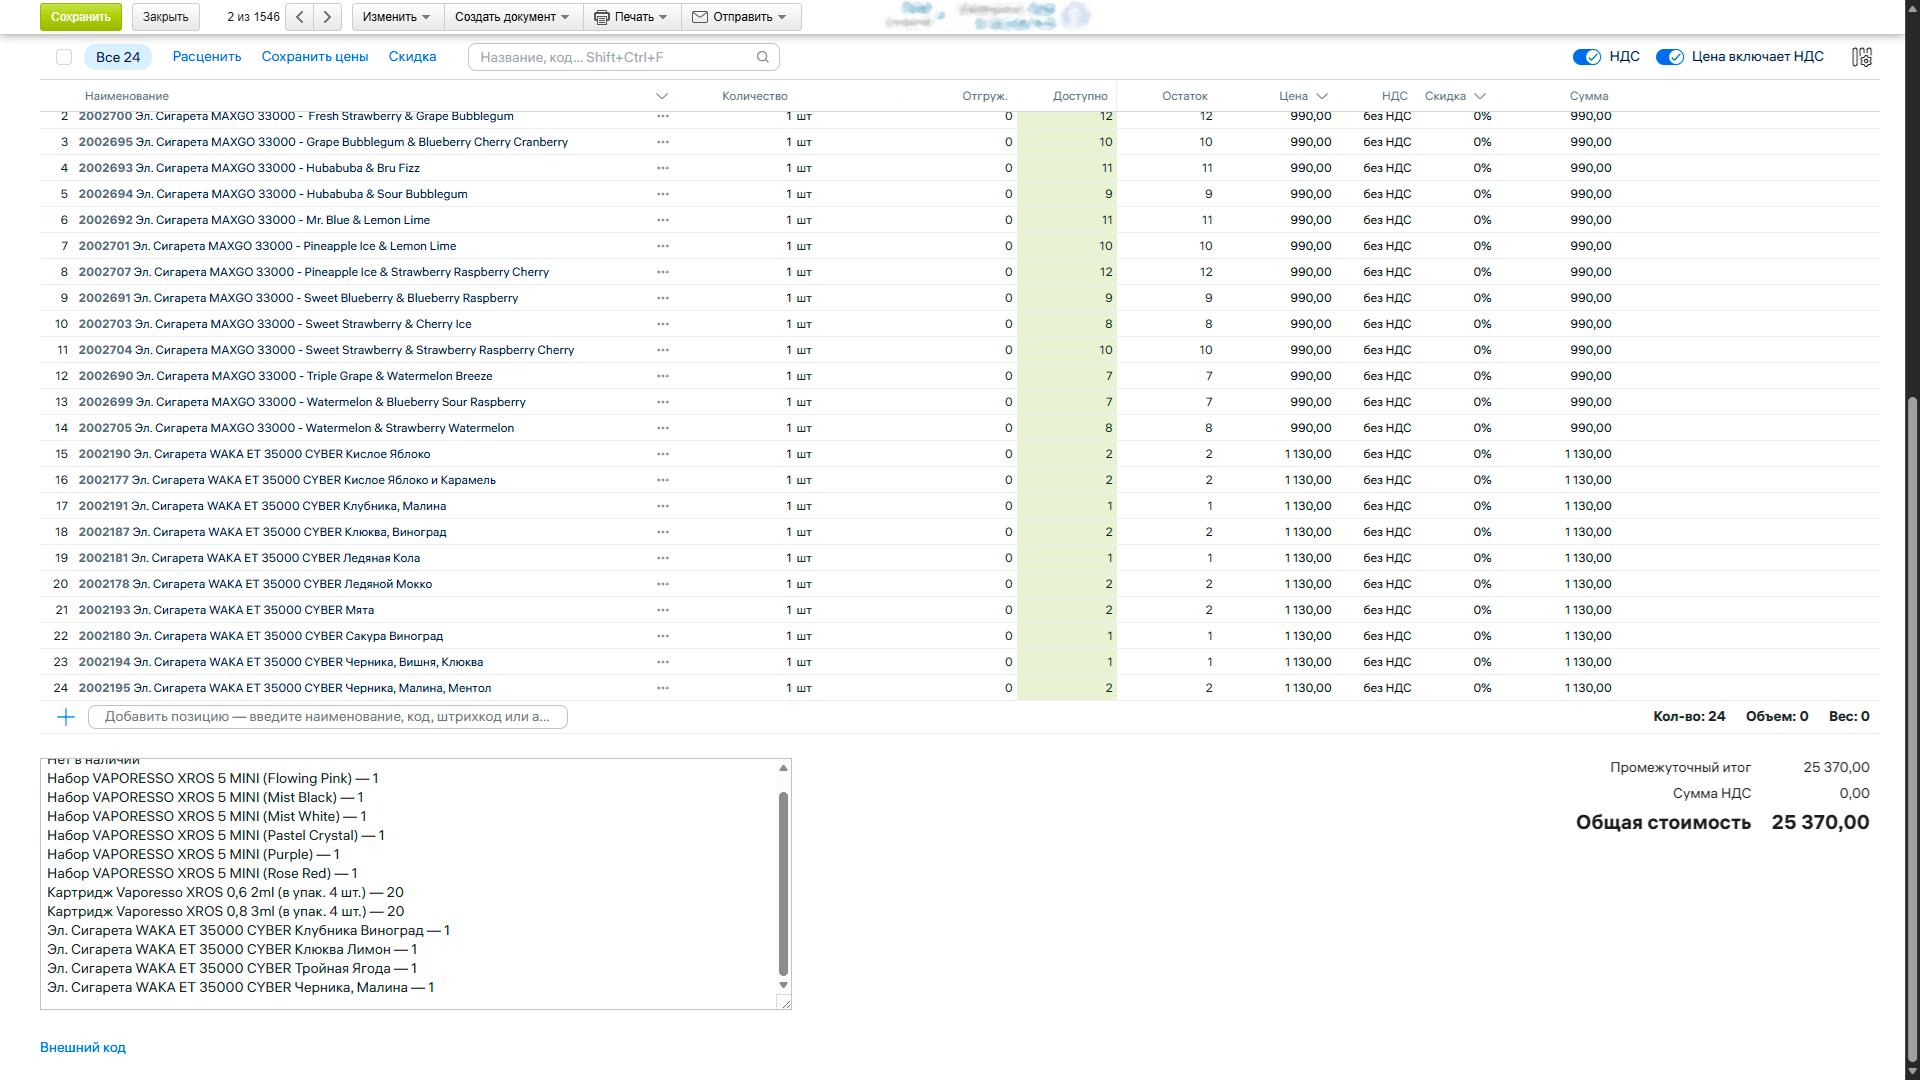Viewport: 1920px width, 1080px height.
Task: Click product code 2002190 in row 15
Action: click(105, 454)
